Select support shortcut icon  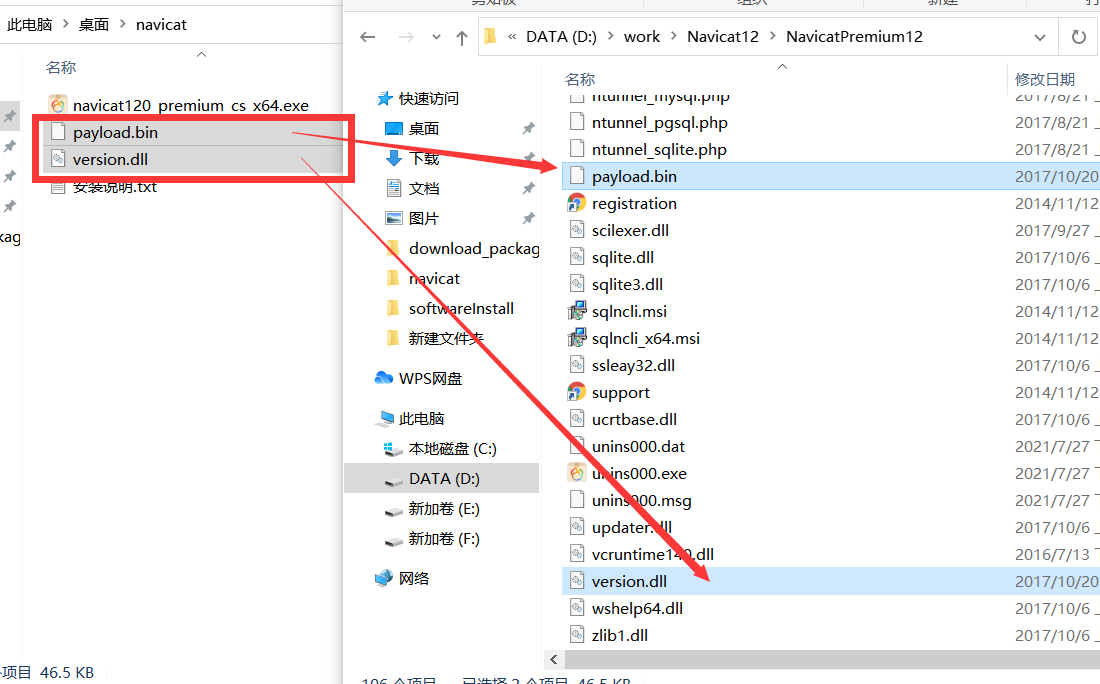[x=577, y=392]
